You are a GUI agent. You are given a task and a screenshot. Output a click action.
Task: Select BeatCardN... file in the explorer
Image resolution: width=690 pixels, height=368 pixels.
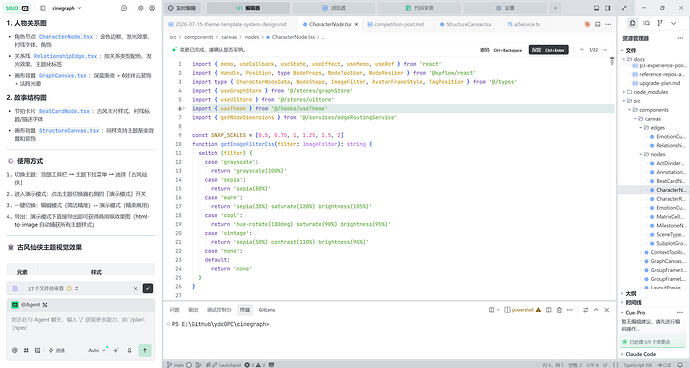pyautogui.click(x=668, y=181)
